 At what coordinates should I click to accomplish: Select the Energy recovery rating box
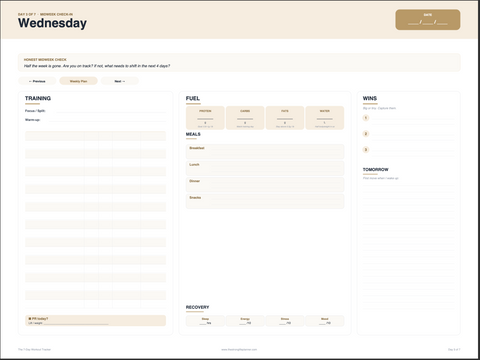[x=245, y=321]
